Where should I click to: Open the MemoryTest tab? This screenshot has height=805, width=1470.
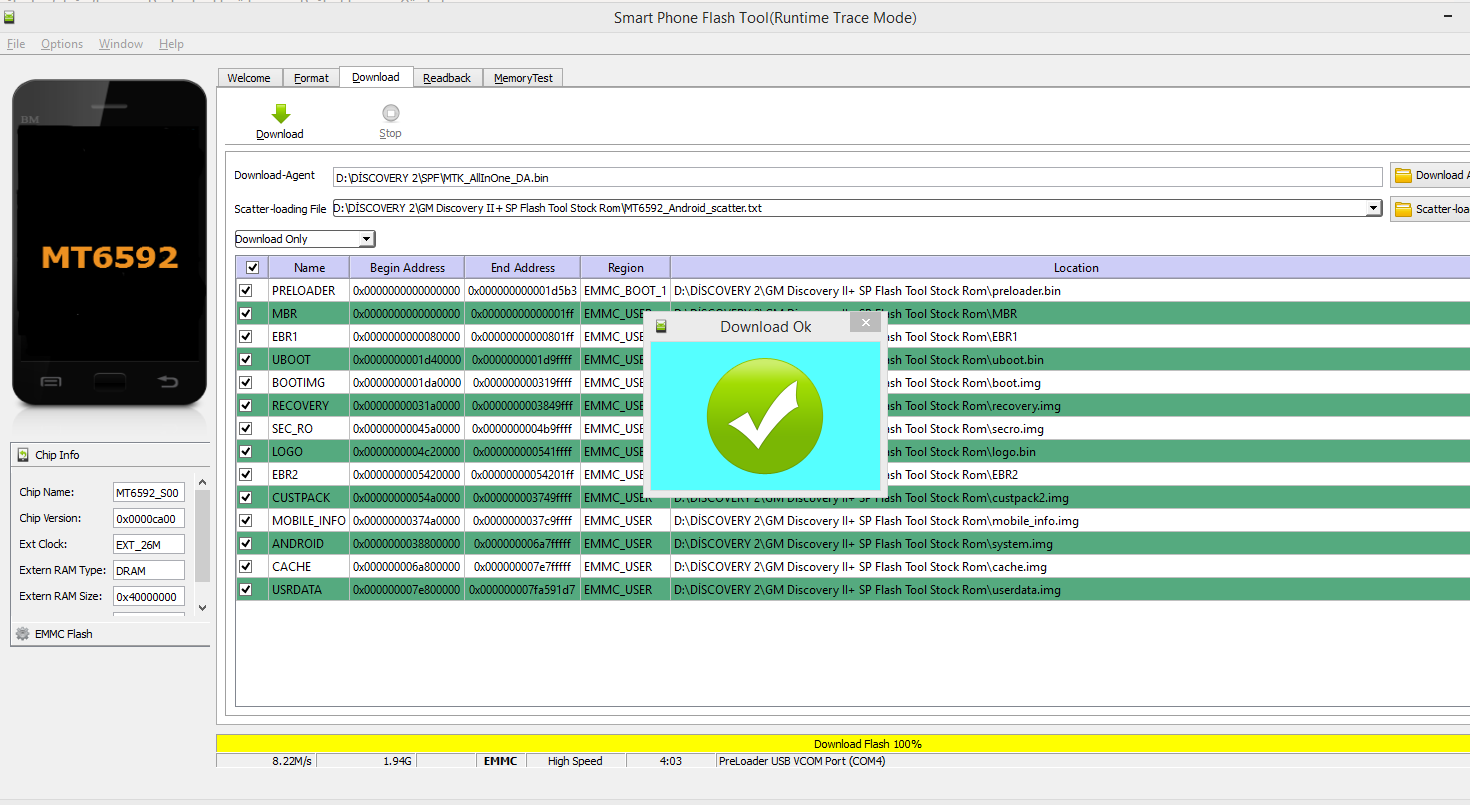tap(523, 78)
